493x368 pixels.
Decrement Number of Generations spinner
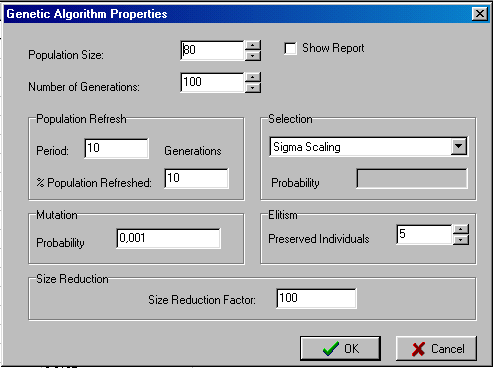[253, 88]
